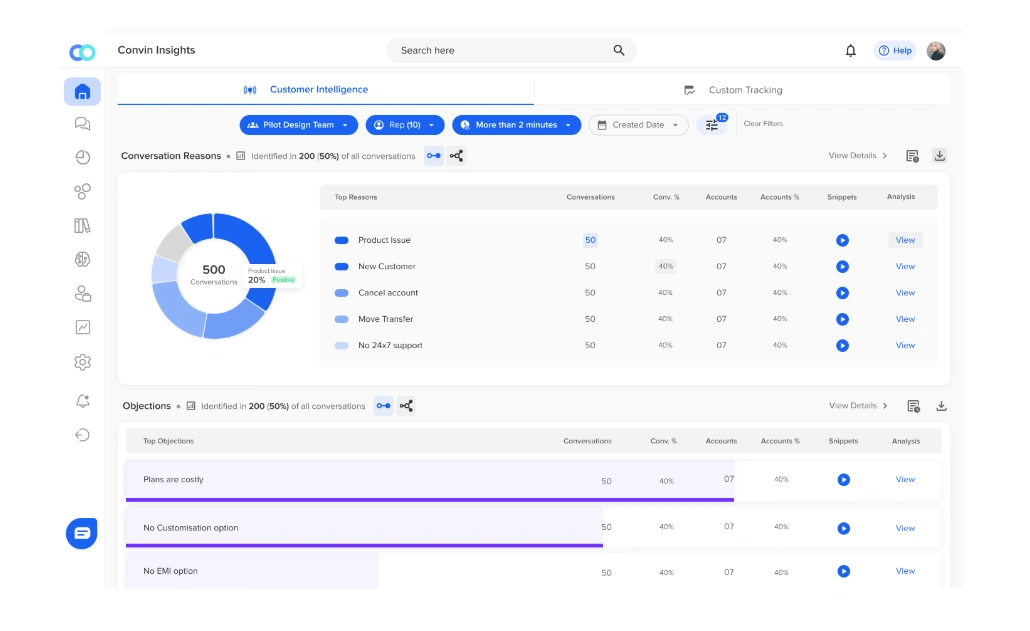Toggle the pill view switch beside Conversation Reasons
This screenshot has height=631, width=1030.
click(433, 156)
